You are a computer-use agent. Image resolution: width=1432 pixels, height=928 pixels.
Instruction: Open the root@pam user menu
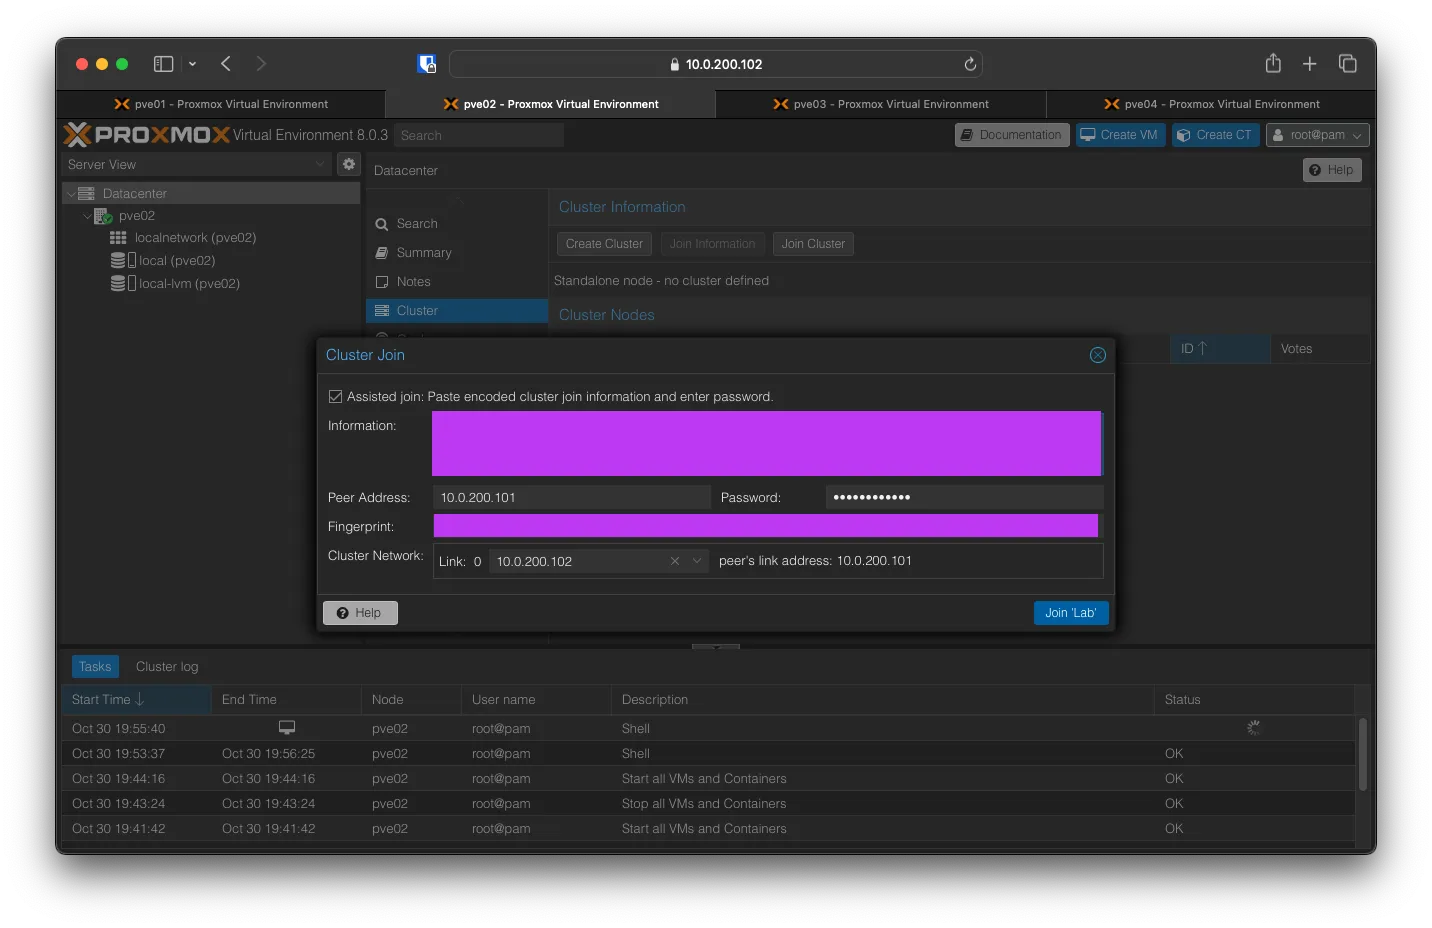[x=1317, y=135]
